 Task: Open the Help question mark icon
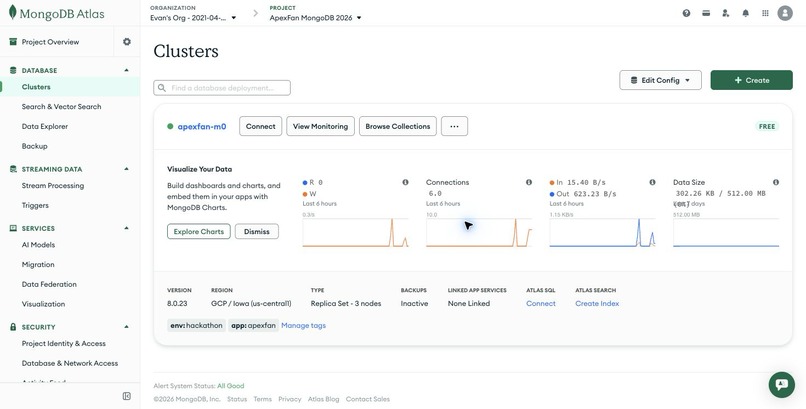point(686,13)
